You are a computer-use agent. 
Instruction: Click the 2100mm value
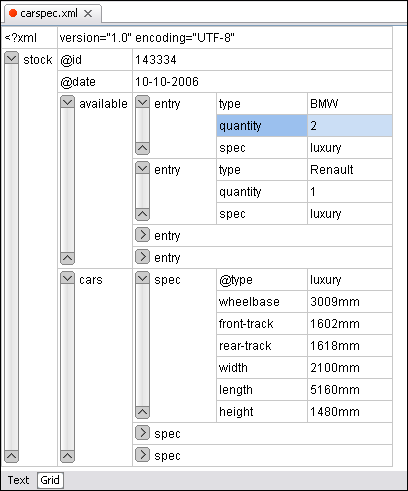coord(350,368)
